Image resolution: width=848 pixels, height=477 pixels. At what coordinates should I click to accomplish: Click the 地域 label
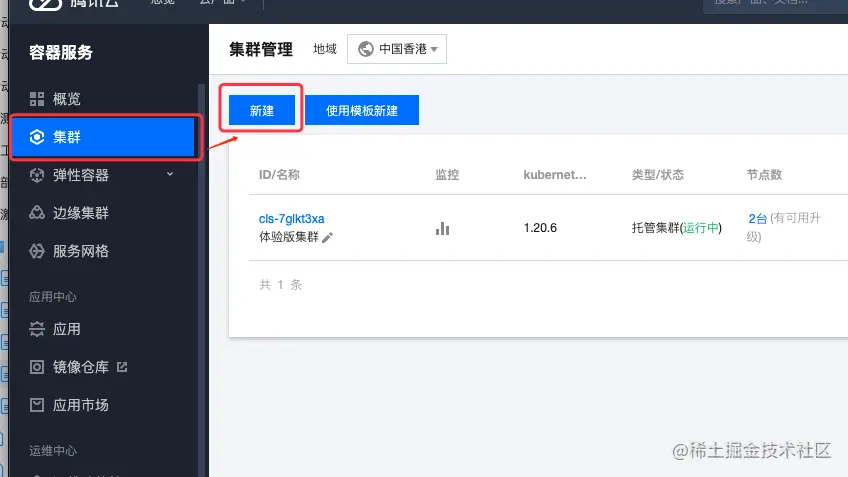325,49
